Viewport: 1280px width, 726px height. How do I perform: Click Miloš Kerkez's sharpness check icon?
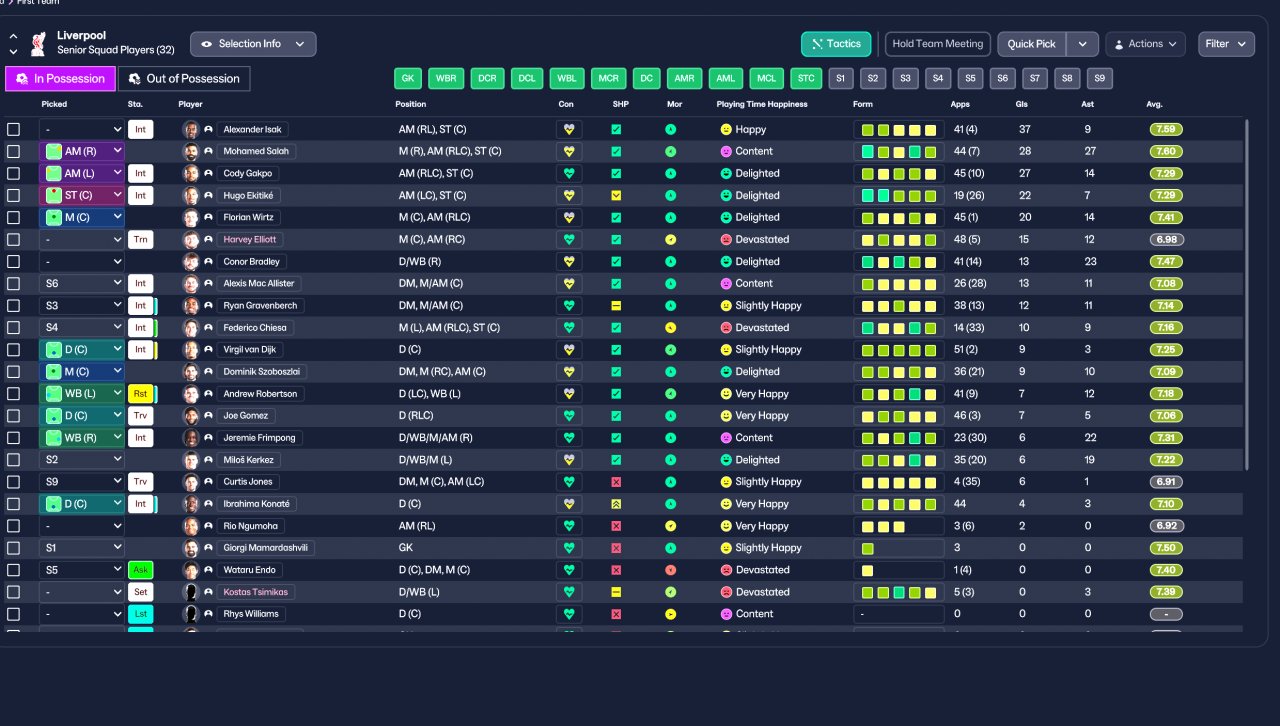tap(616, 459)
